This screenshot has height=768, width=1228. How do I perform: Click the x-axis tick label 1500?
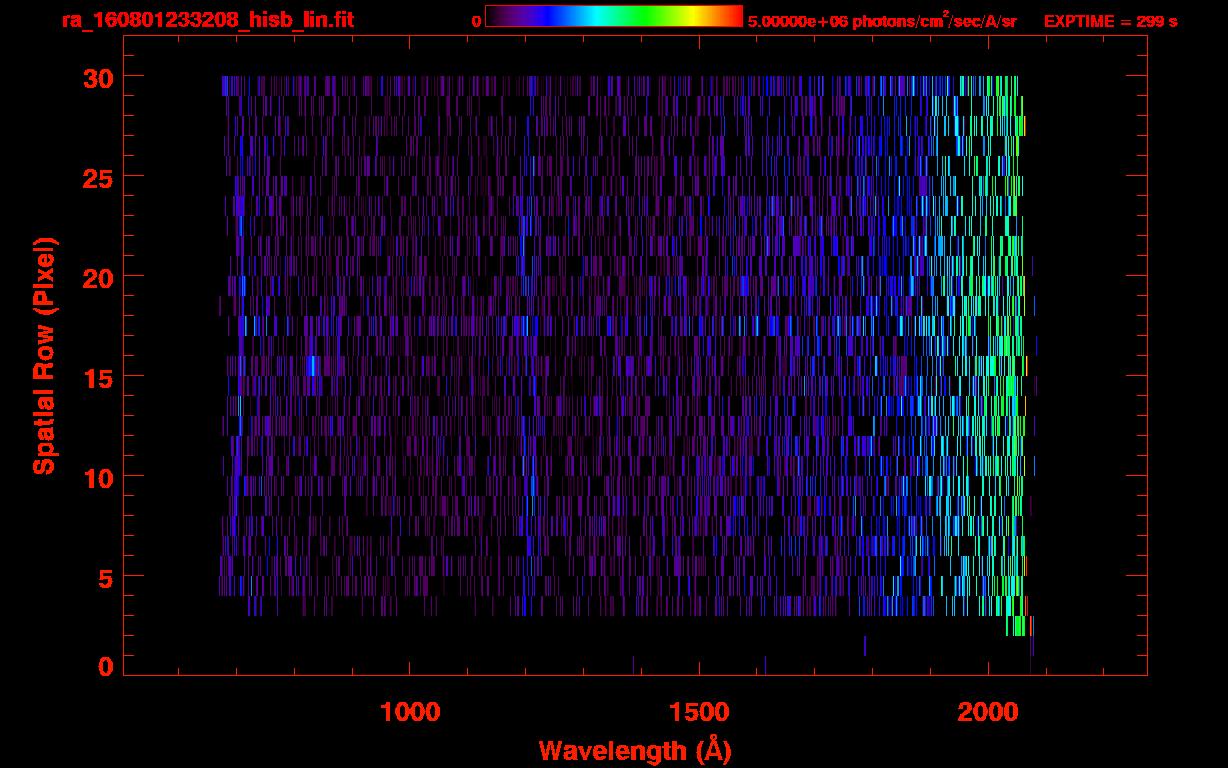(x=699, y=712)
